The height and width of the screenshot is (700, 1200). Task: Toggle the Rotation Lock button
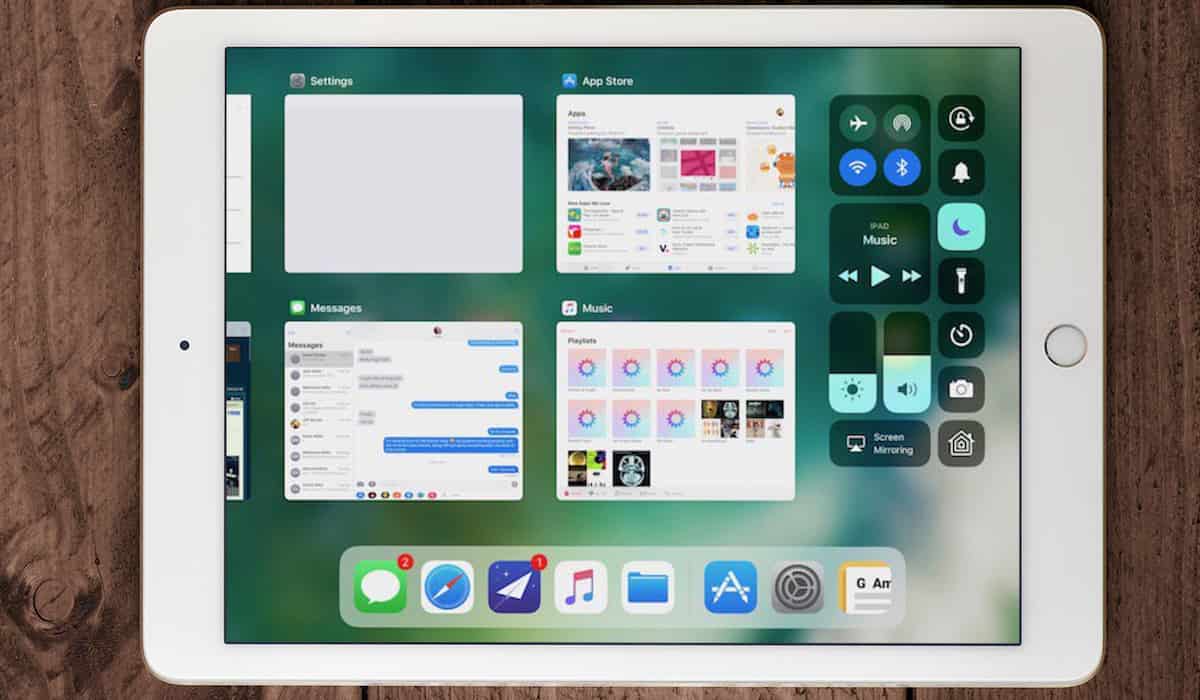tap(961, 118)
